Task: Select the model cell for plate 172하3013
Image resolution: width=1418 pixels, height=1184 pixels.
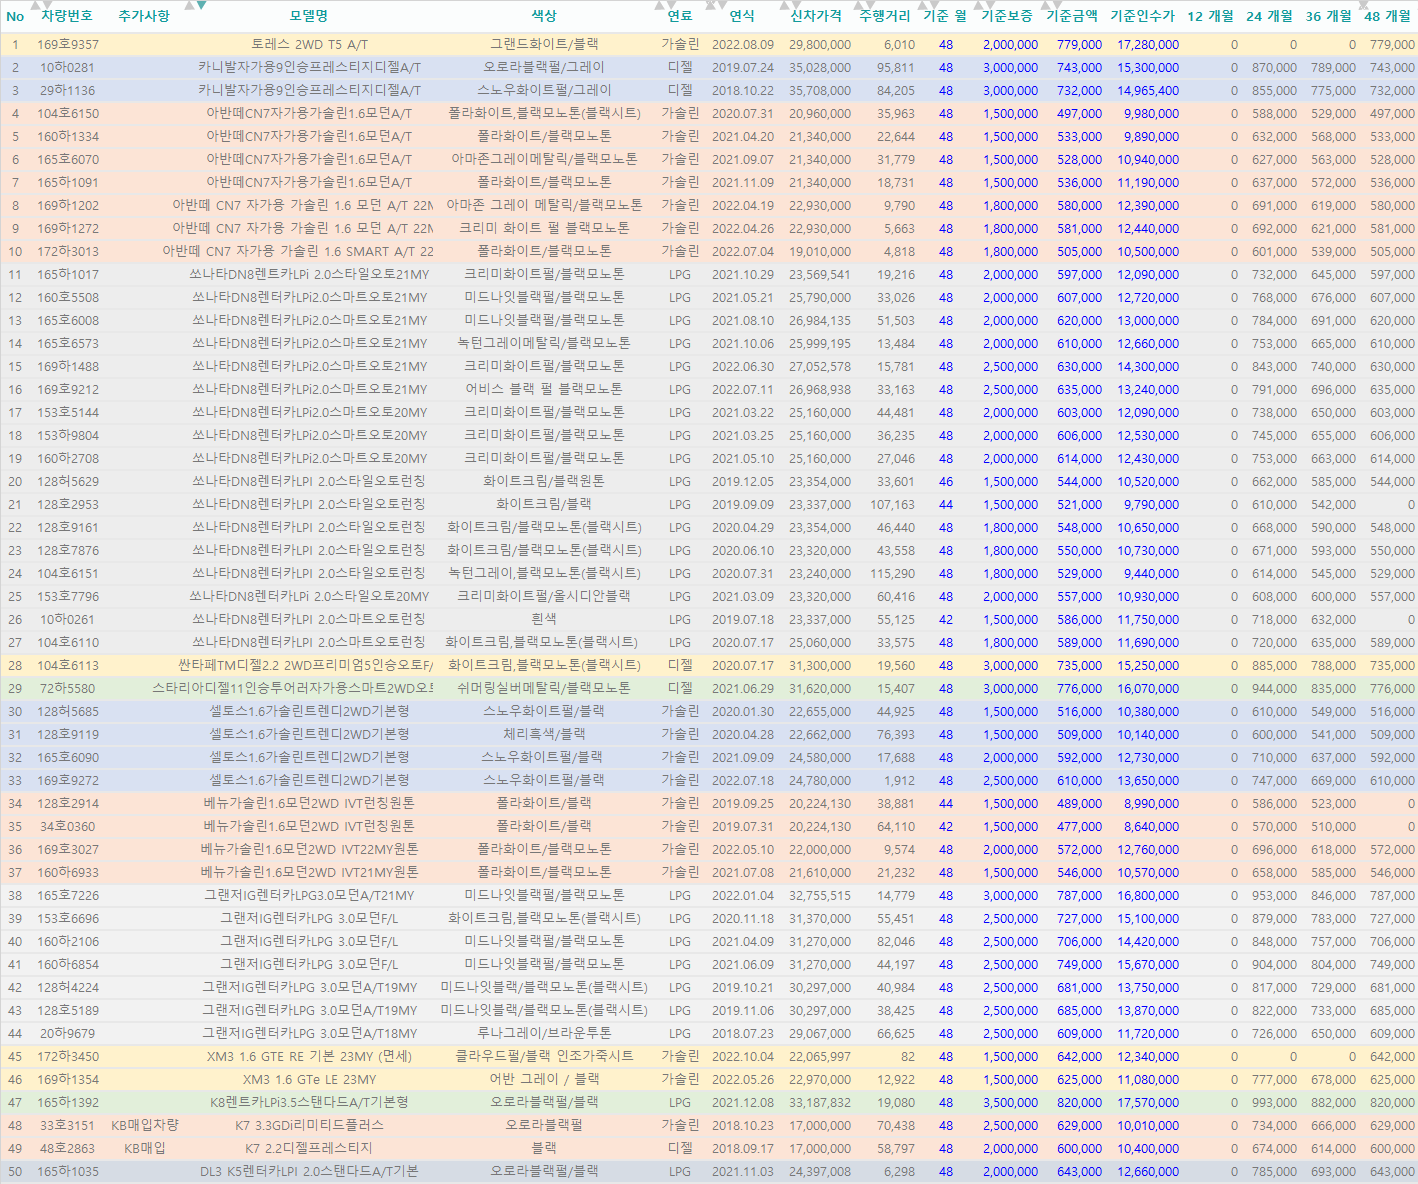Action: click(x=298, y=252)
